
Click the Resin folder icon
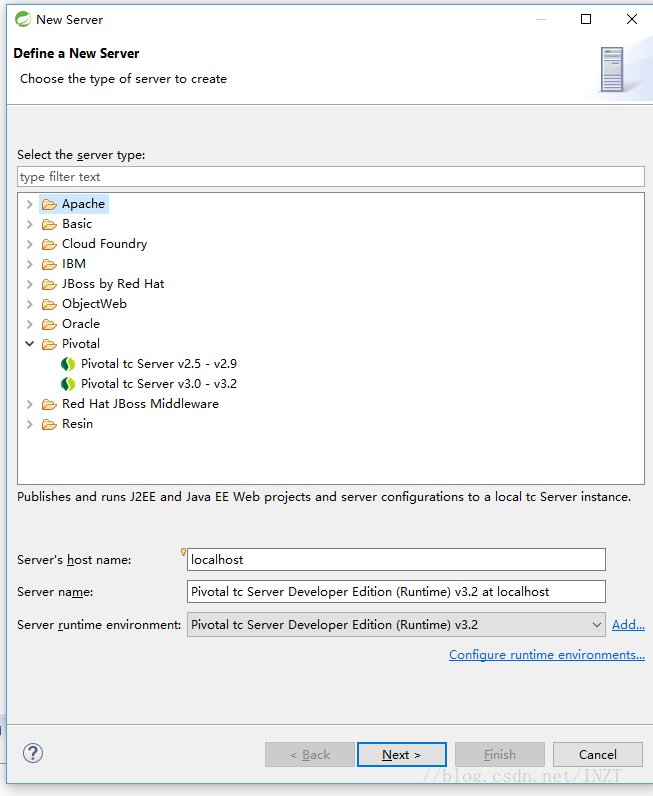click(49, 424)
